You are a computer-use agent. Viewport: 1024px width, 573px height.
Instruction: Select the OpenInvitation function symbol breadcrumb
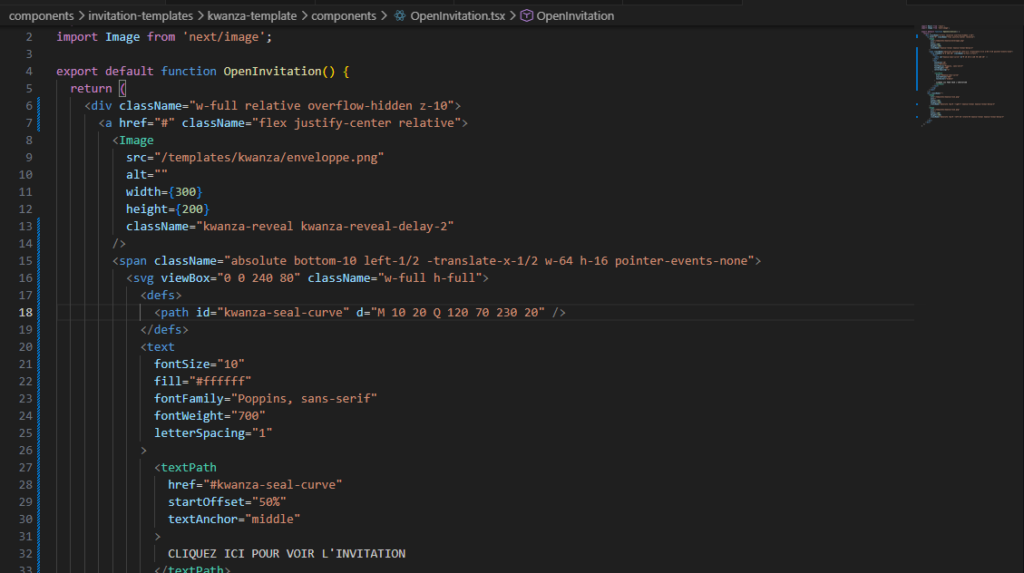click(x=575, y=16)
